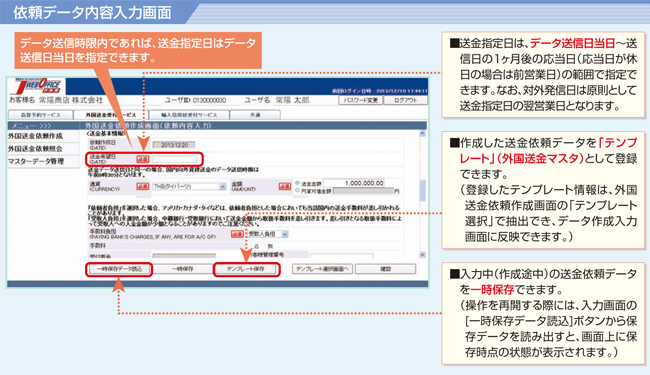Select the 送金金額 radio button
The width and height of the screenshot is (650, 375).
(297, 183)
